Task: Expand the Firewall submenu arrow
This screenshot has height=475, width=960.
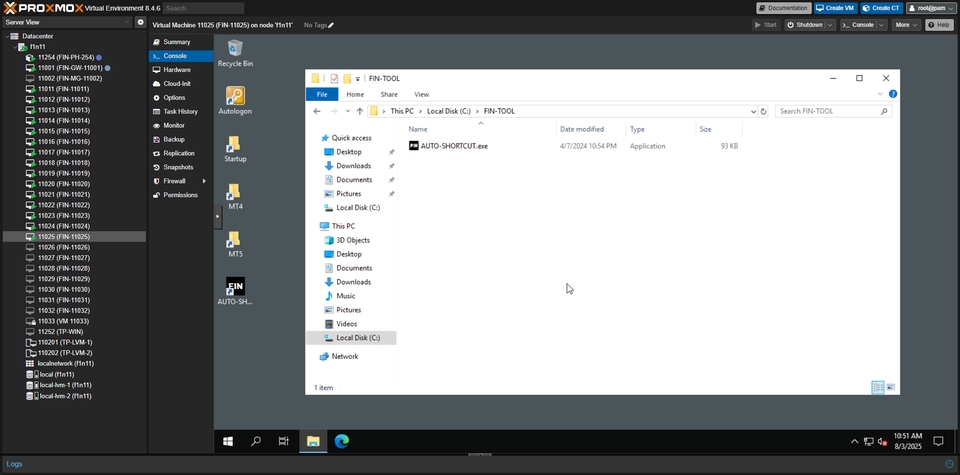Action: pyautogui.click(x=204, y=181)
